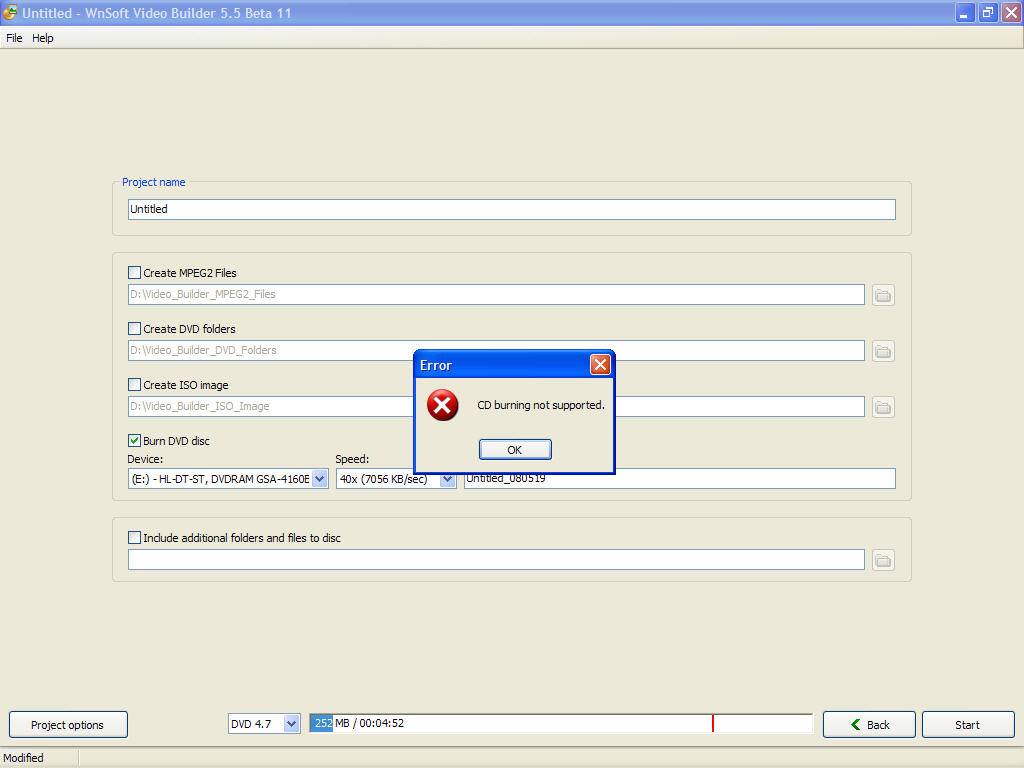The width and height of the screenshot is (1024, 768).
Task: Open the File menu
Action: tap(14, 38)
